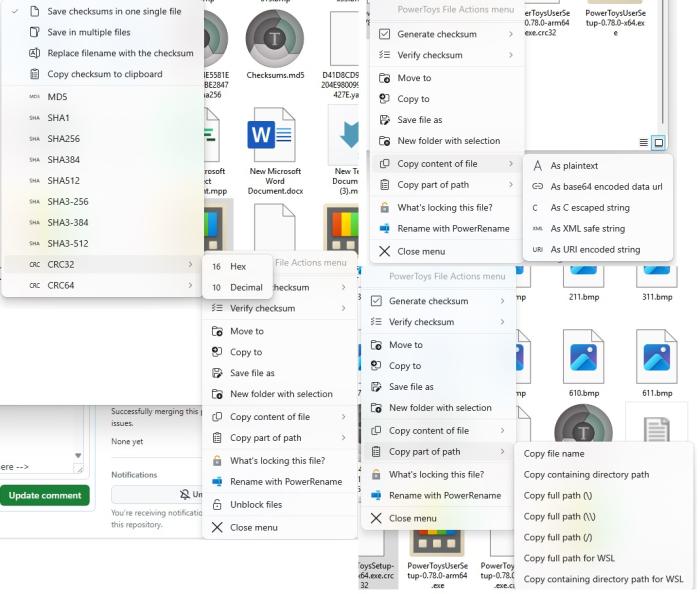Select the 611.bmp image file
The height and width of the screenshot is (594, 700).
coord(657,363)
